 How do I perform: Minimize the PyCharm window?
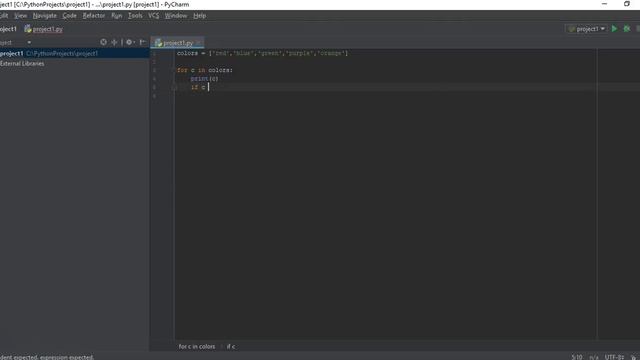tap(604, 4)
